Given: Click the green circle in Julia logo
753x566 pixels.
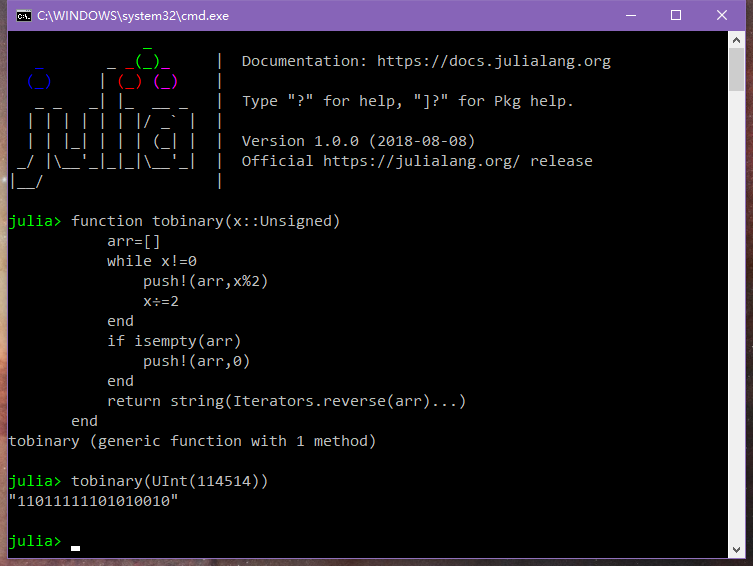Looking at the screenshot, I should point(147,61).
